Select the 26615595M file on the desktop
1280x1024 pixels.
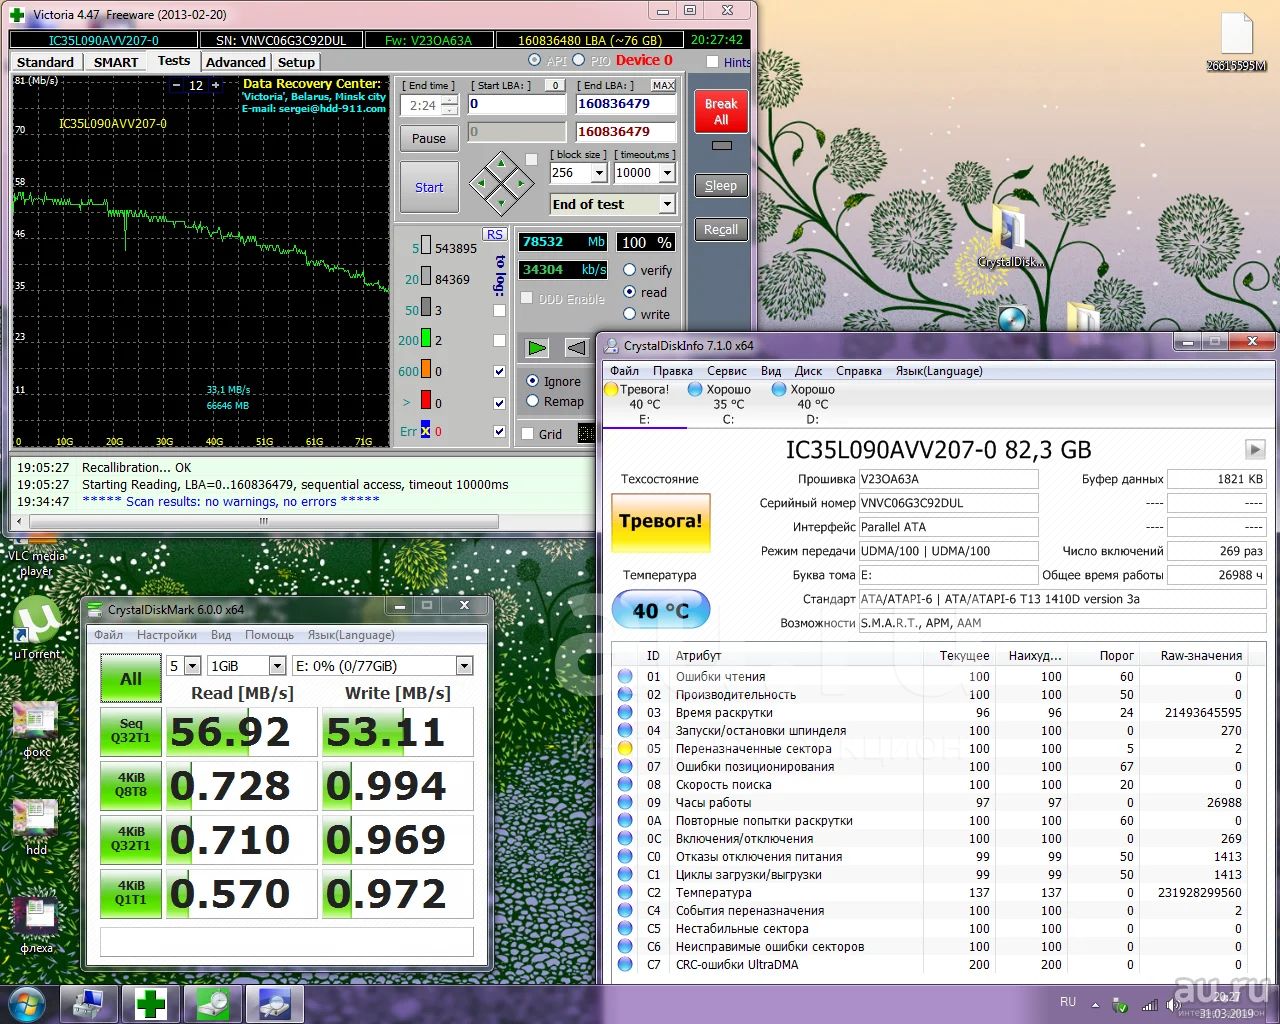coord(1237,43)
